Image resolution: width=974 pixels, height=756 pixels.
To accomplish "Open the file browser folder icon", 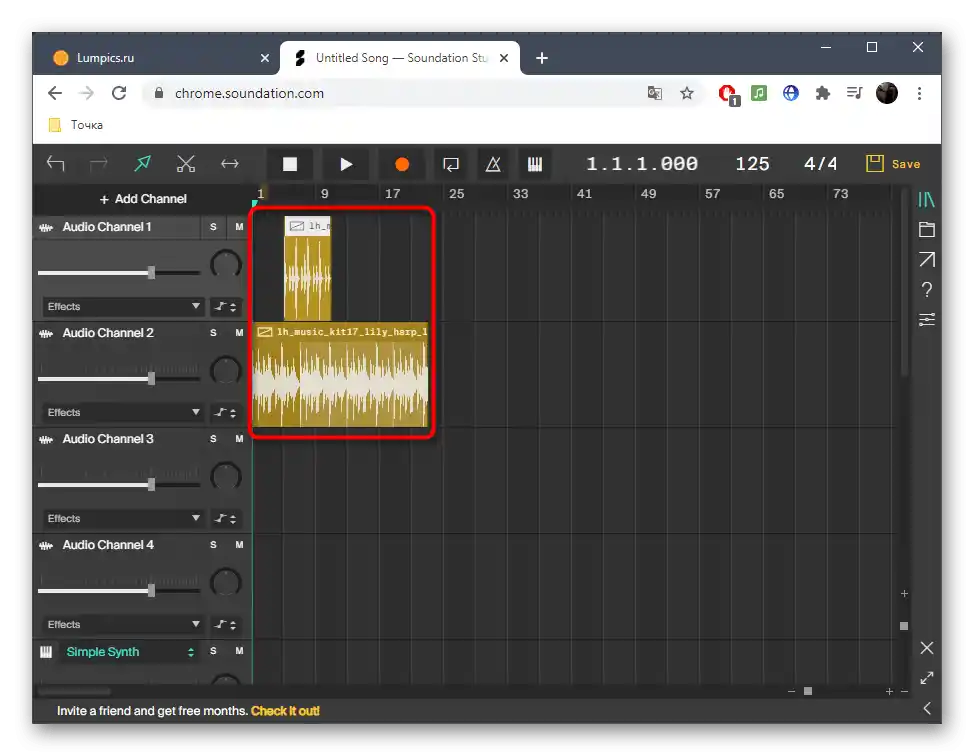I will point(926,229).
